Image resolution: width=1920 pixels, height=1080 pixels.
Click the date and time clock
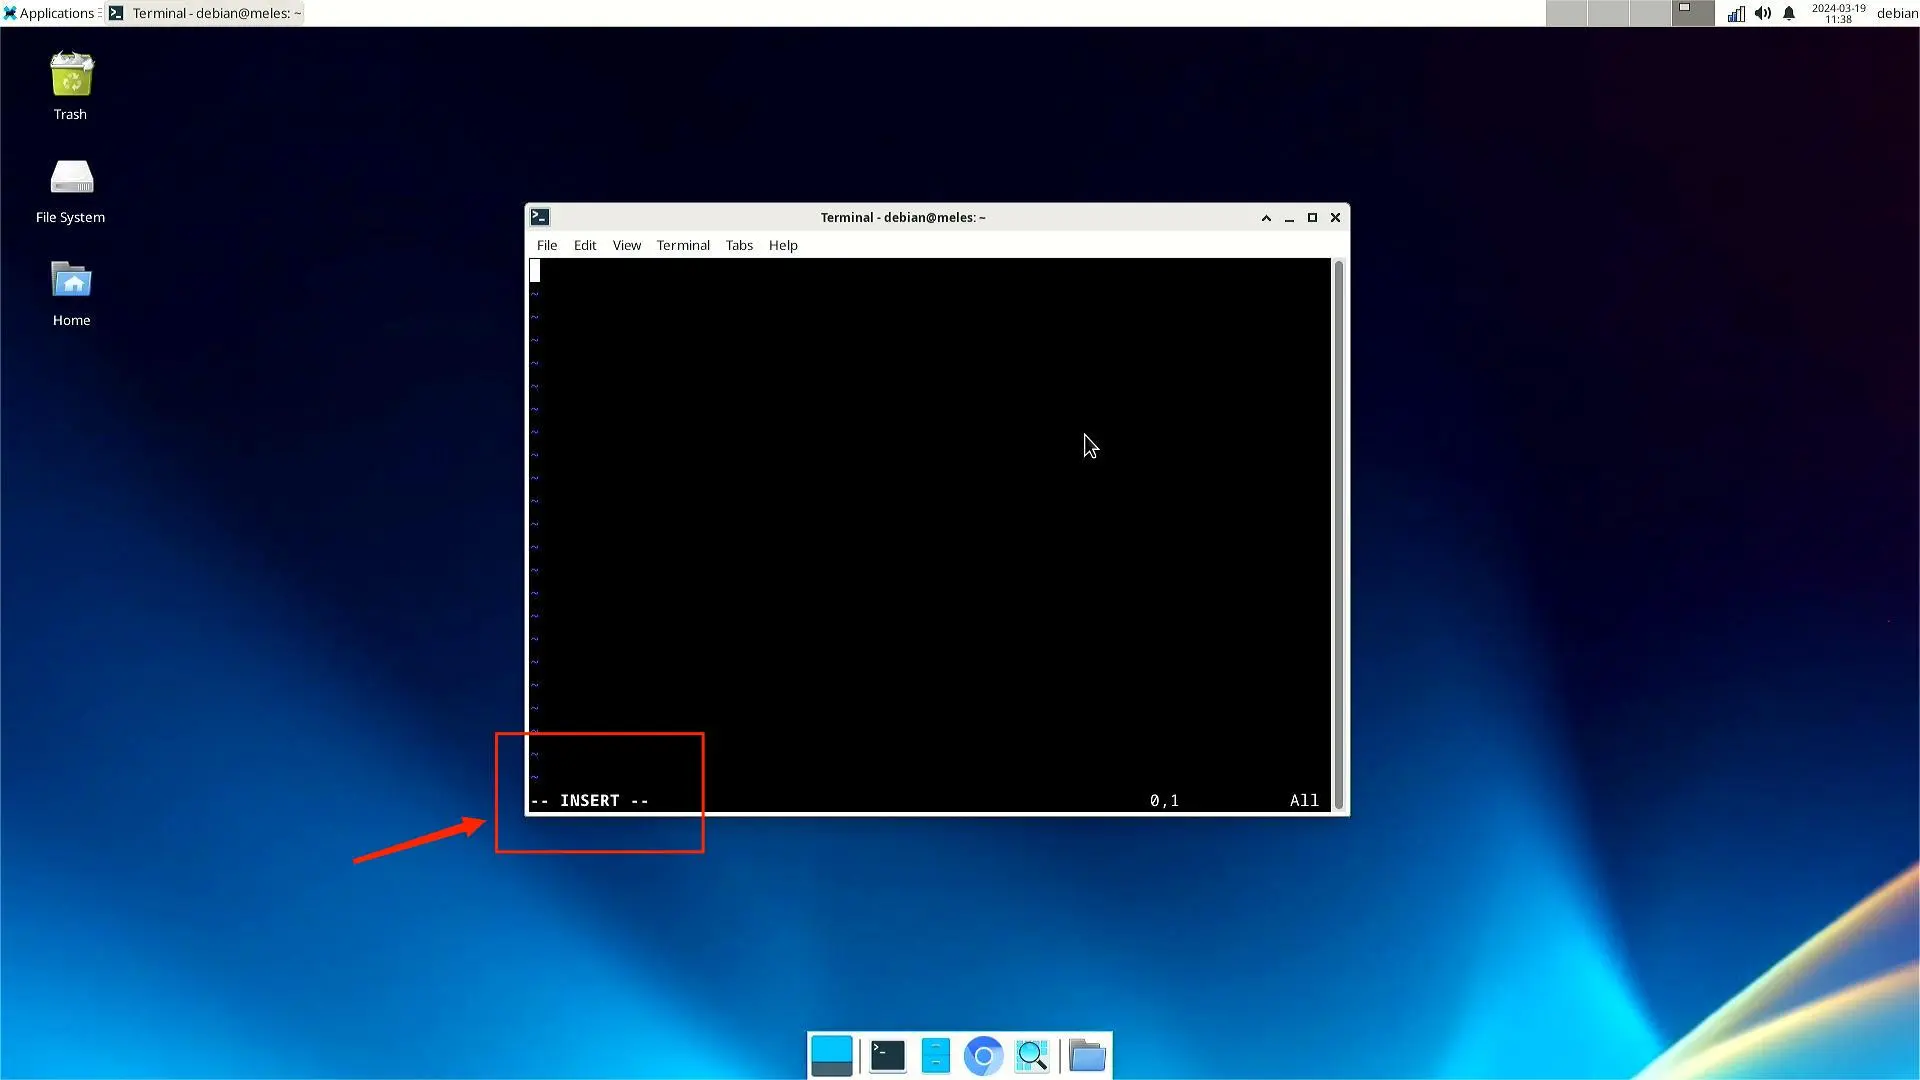pos(1838,13)
